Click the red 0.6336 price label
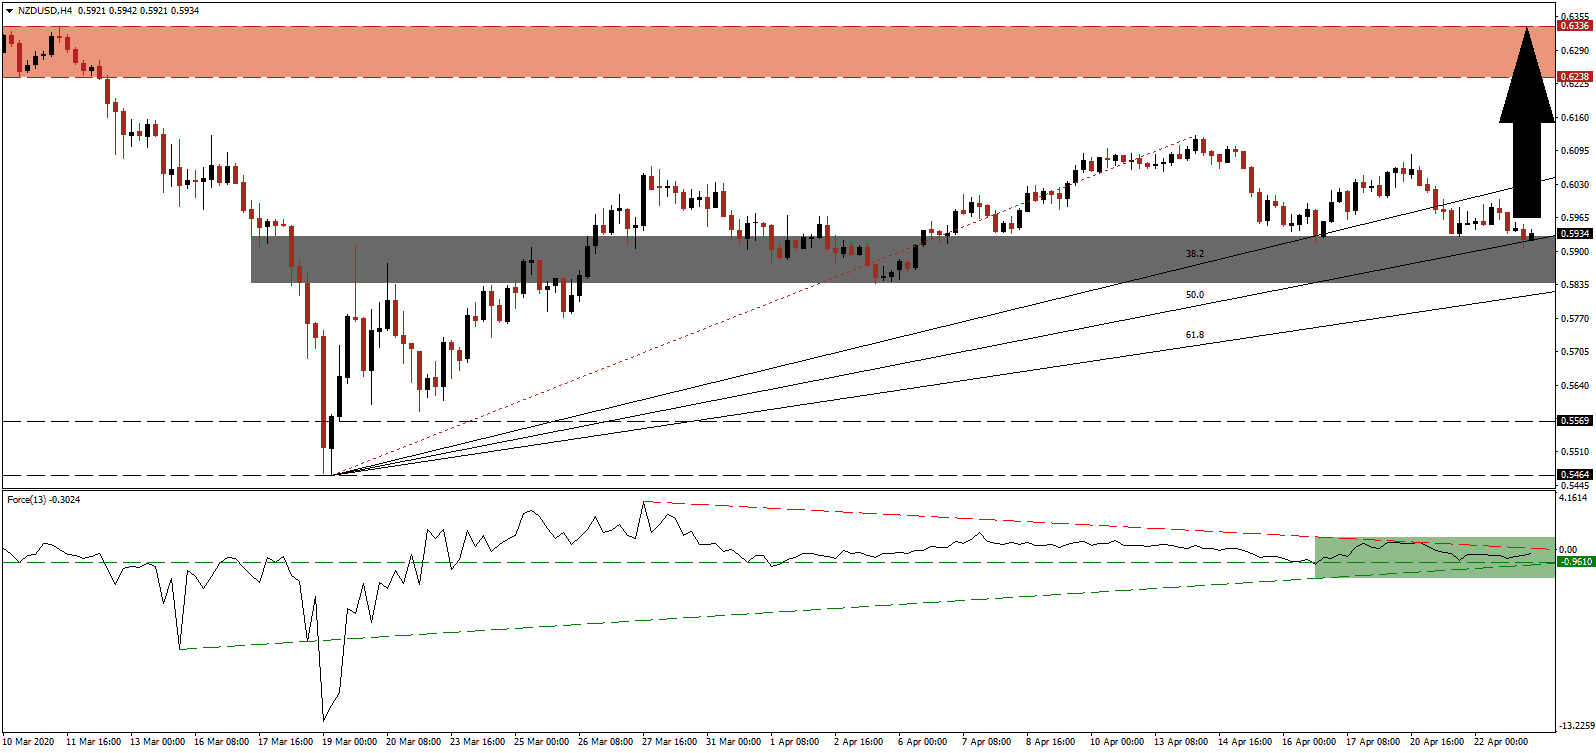1596x753 pixels. point(1575,26)
